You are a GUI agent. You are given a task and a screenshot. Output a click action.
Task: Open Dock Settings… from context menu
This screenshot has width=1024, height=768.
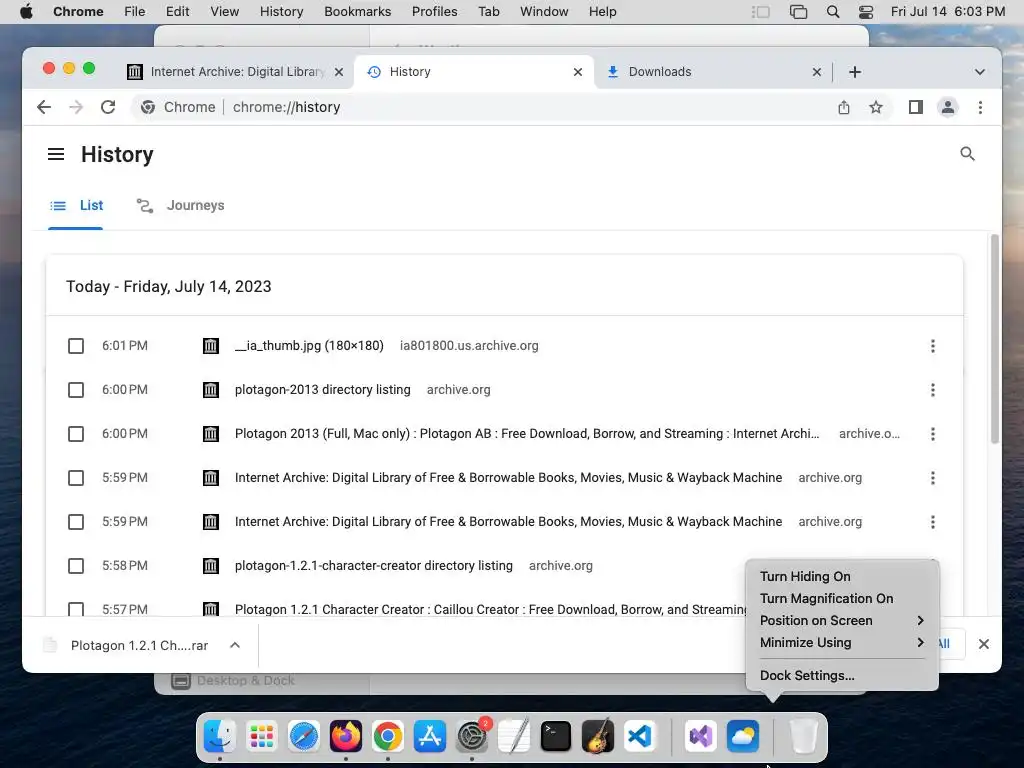pyautogui.click(x=842, y=676)
